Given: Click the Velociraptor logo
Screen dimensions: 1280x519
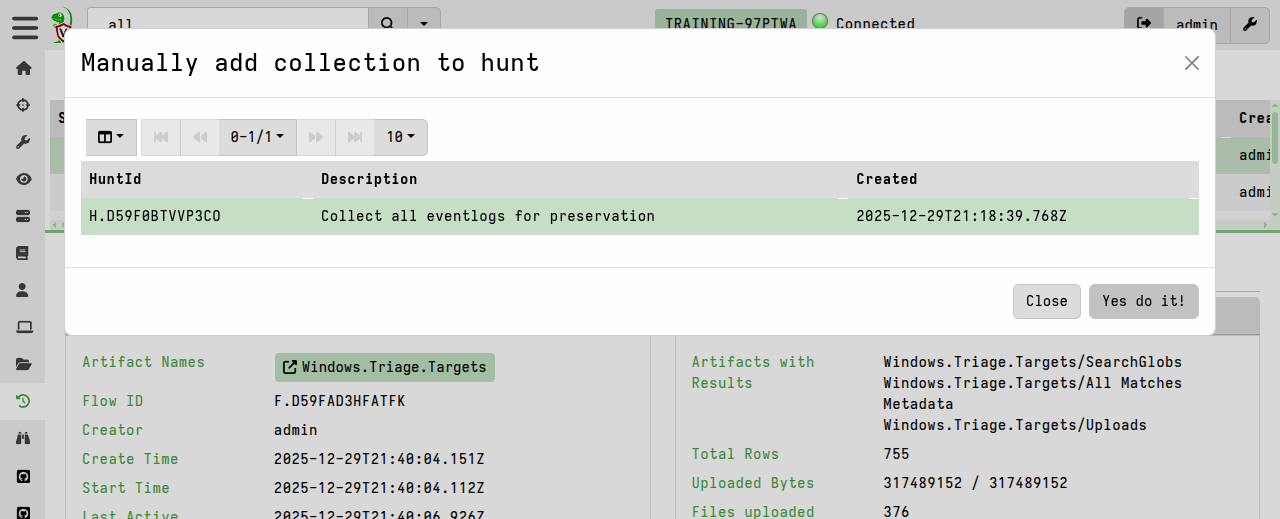Looking at the screenshot, I should (x=63, y=24).
